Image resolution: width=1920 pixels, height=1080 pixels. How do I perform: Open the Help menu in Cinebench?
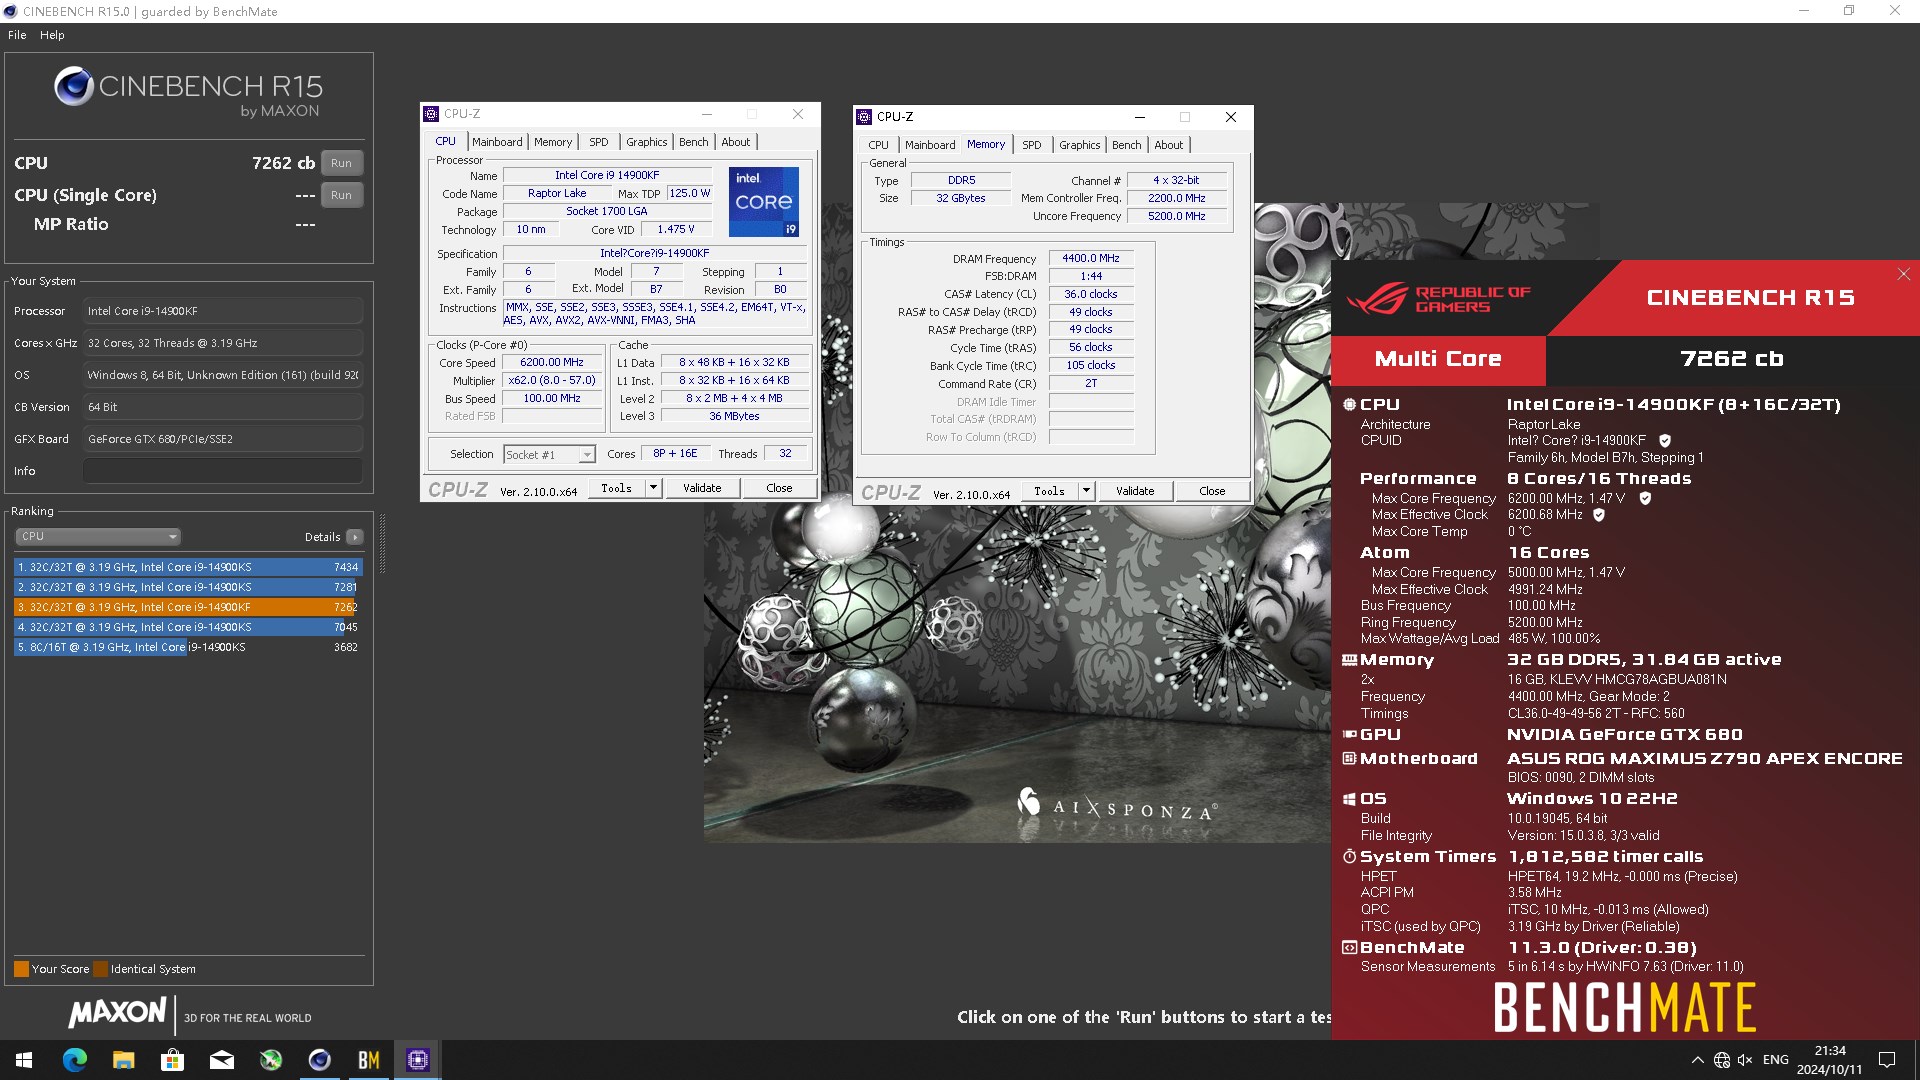(52, 35)
